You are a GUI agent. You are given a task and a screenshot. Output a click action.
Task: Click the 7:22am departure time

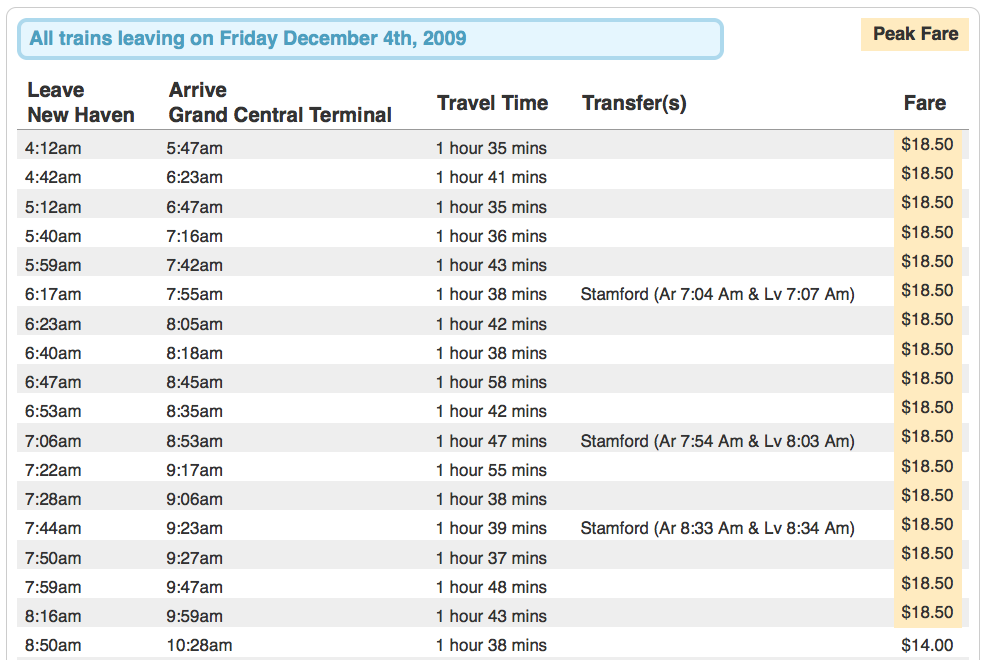[x=53, y=471]
